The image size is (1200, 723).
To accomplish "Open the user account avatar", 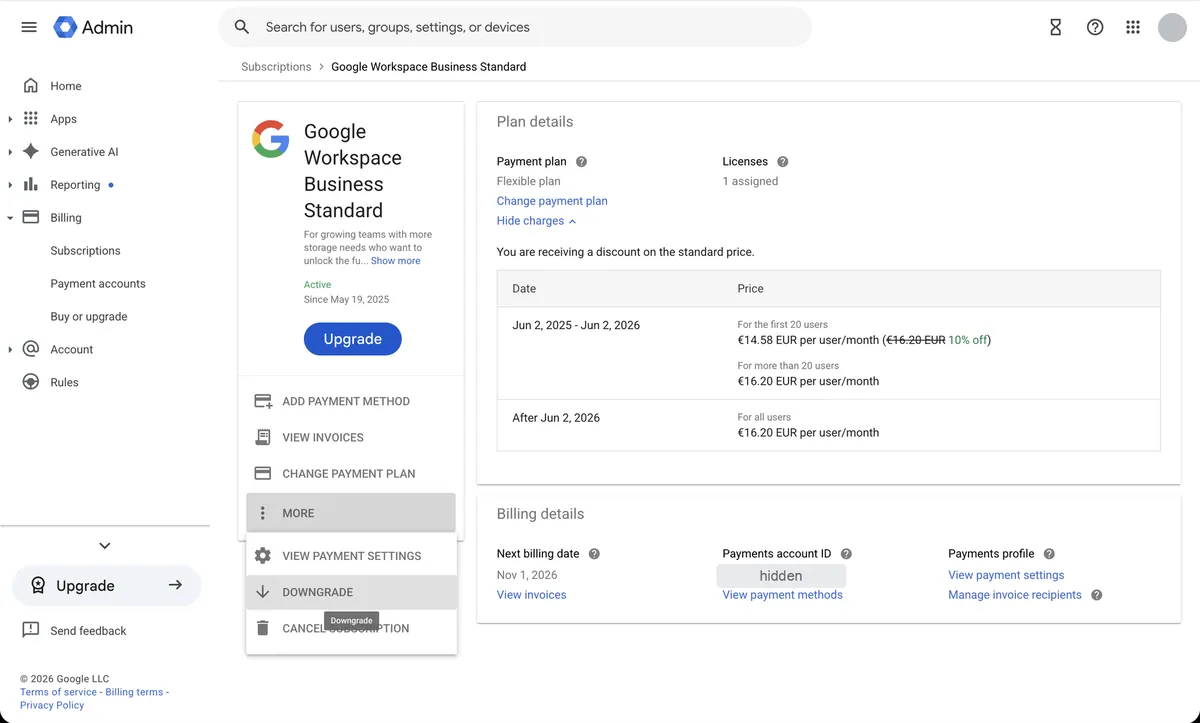I will pos(1172,27).
